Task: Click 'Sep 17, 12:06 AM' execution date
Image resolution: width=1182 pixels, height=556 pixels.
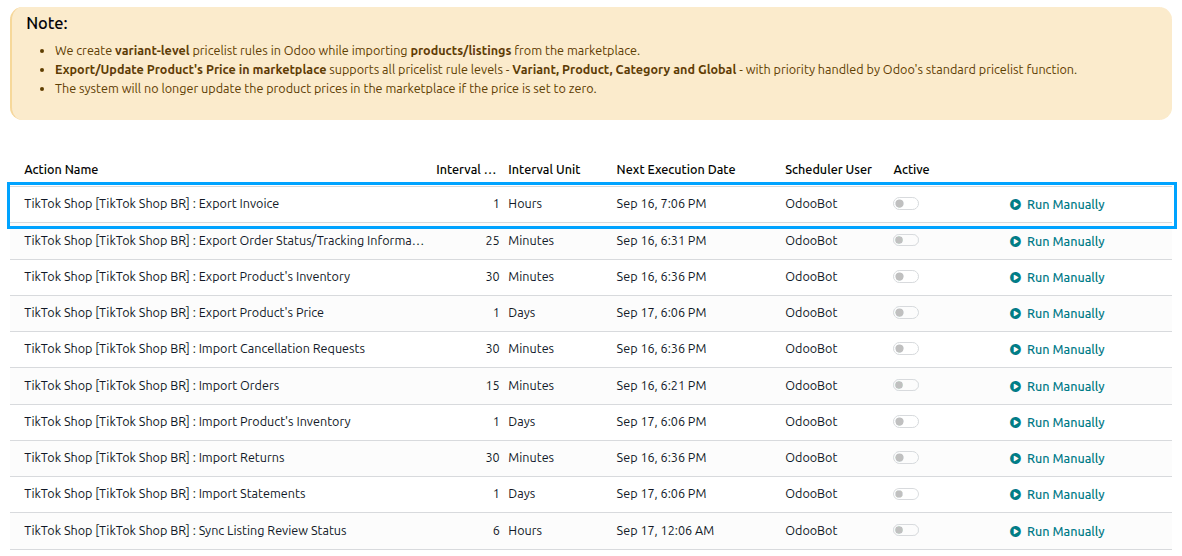Action: click(x=665, y=531)
